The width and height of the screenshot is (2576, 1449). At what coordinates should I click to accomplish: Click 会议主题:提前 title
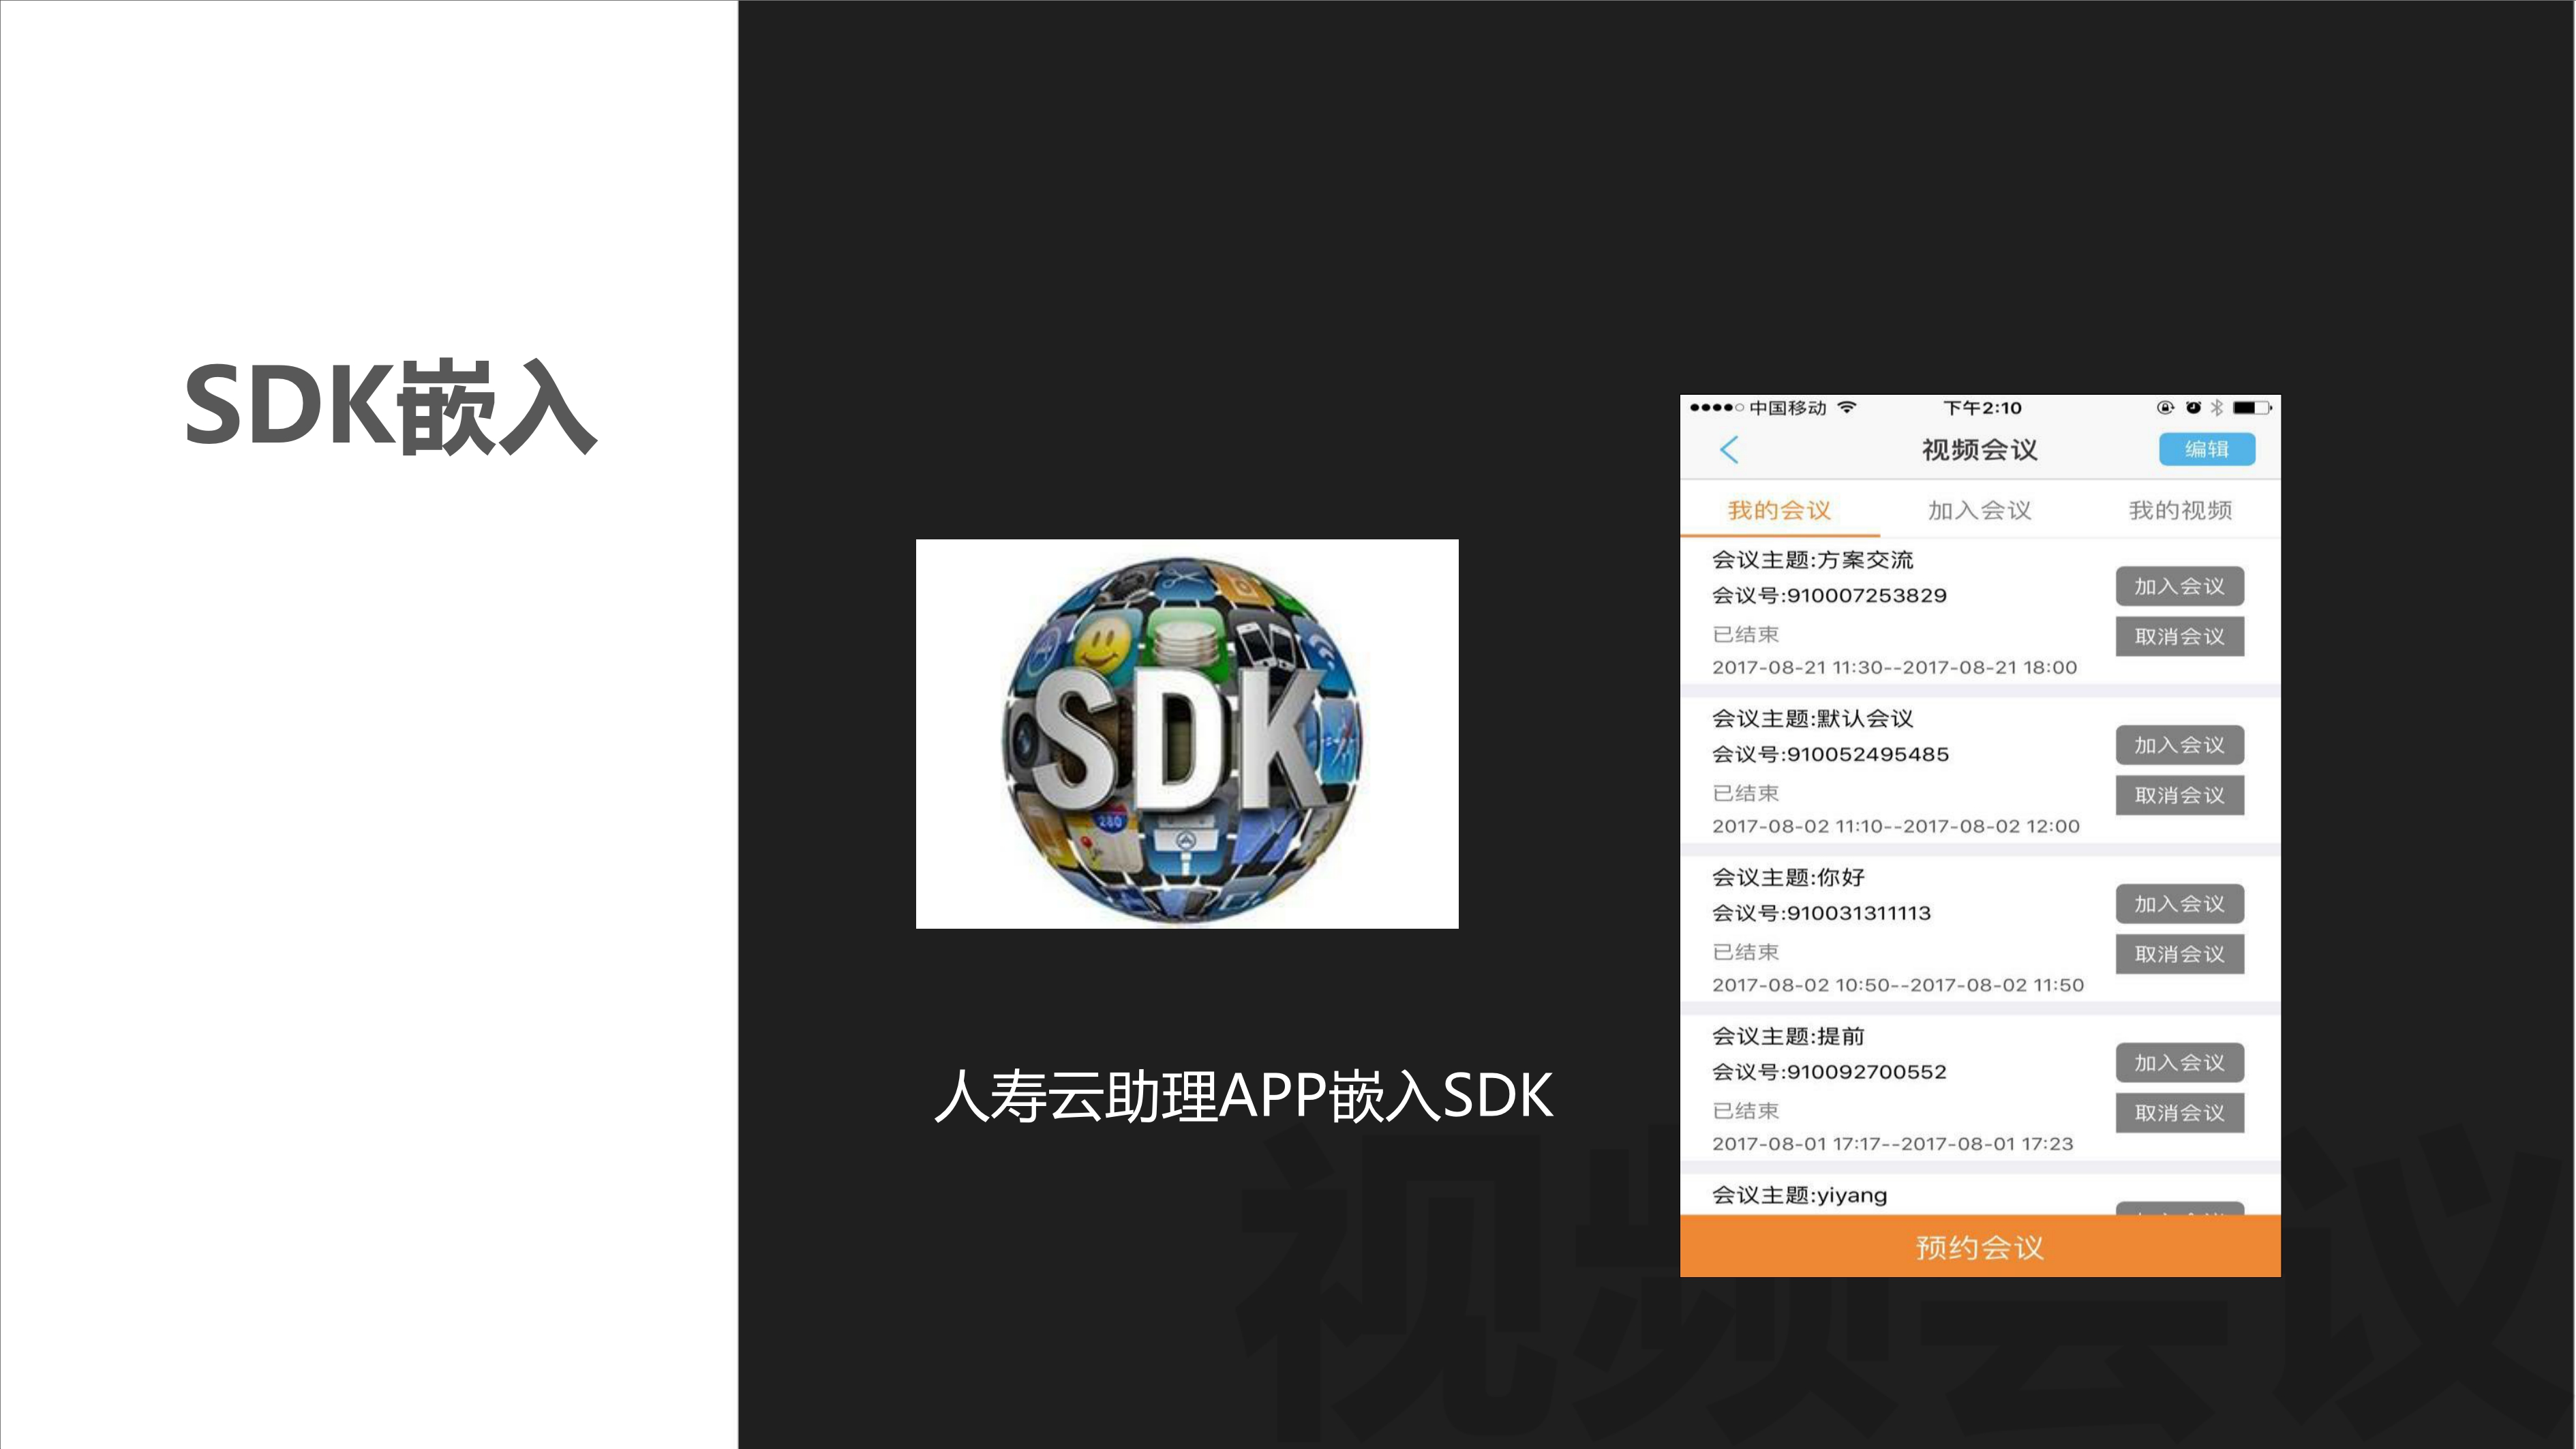click(x=1788, y=1037)
